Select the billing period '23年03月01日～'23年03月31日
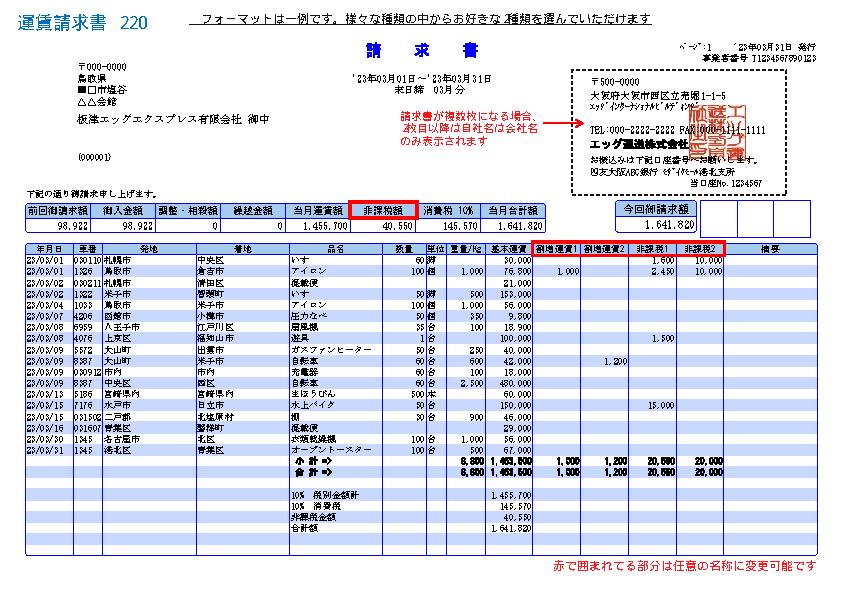The image size is (842, 595). click(422, 79)
